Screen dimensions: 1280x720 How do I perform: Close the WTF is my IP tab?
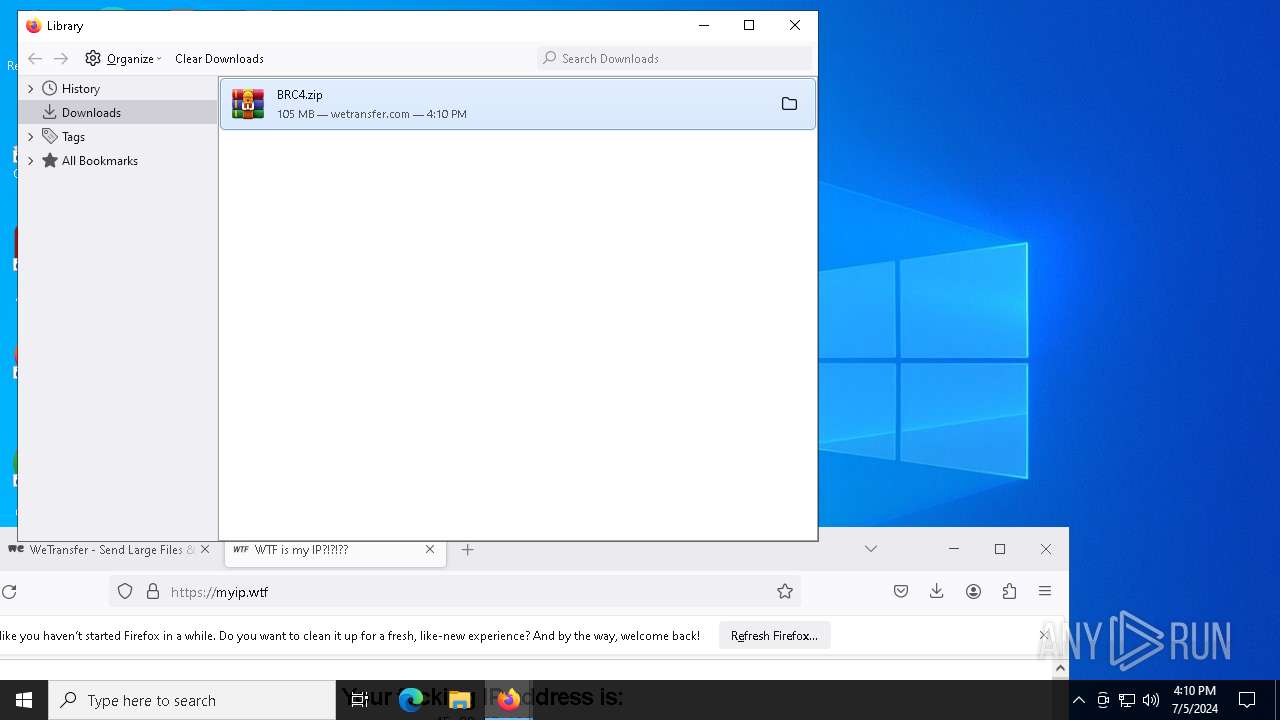[x=430, y=549]
